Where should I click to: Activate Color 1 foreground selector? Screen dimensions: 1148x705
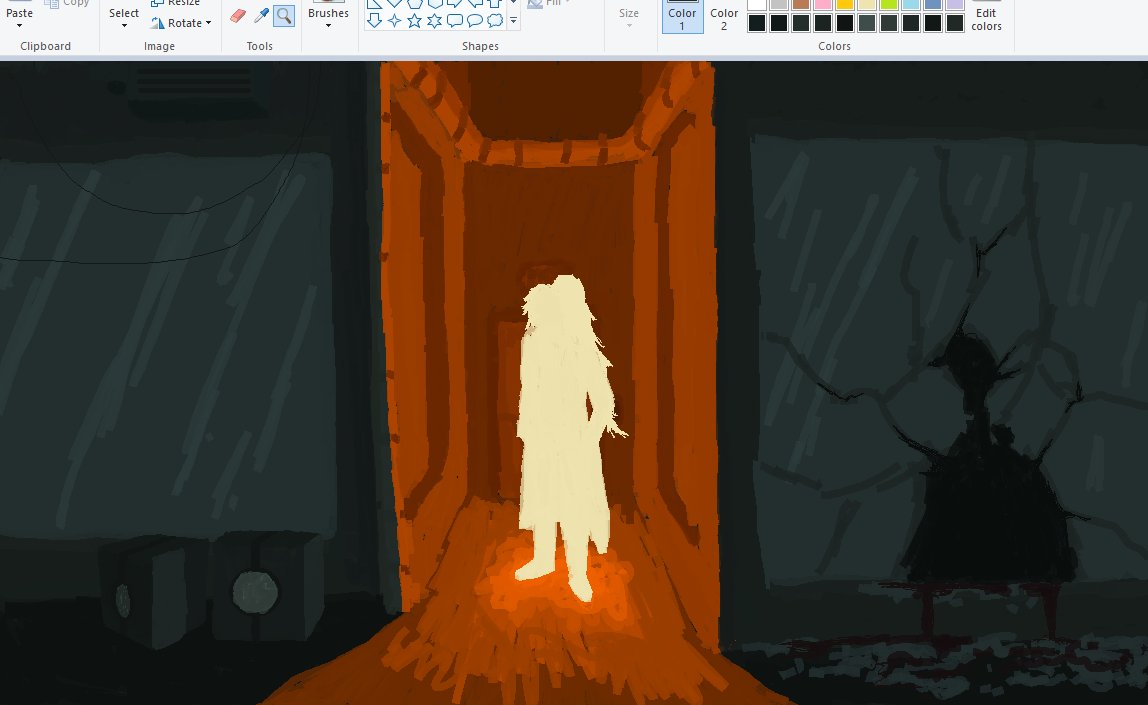[x=682, y=16]
